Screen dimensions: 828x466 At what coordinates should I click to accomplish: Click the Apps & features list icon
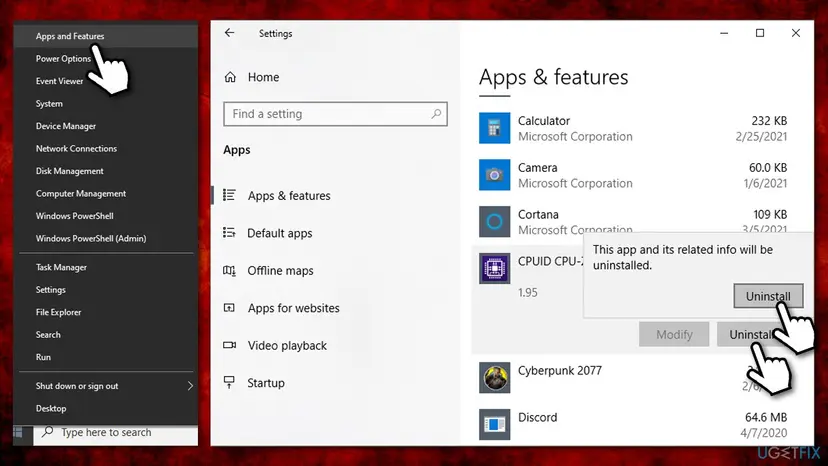[x=229, y=195]
